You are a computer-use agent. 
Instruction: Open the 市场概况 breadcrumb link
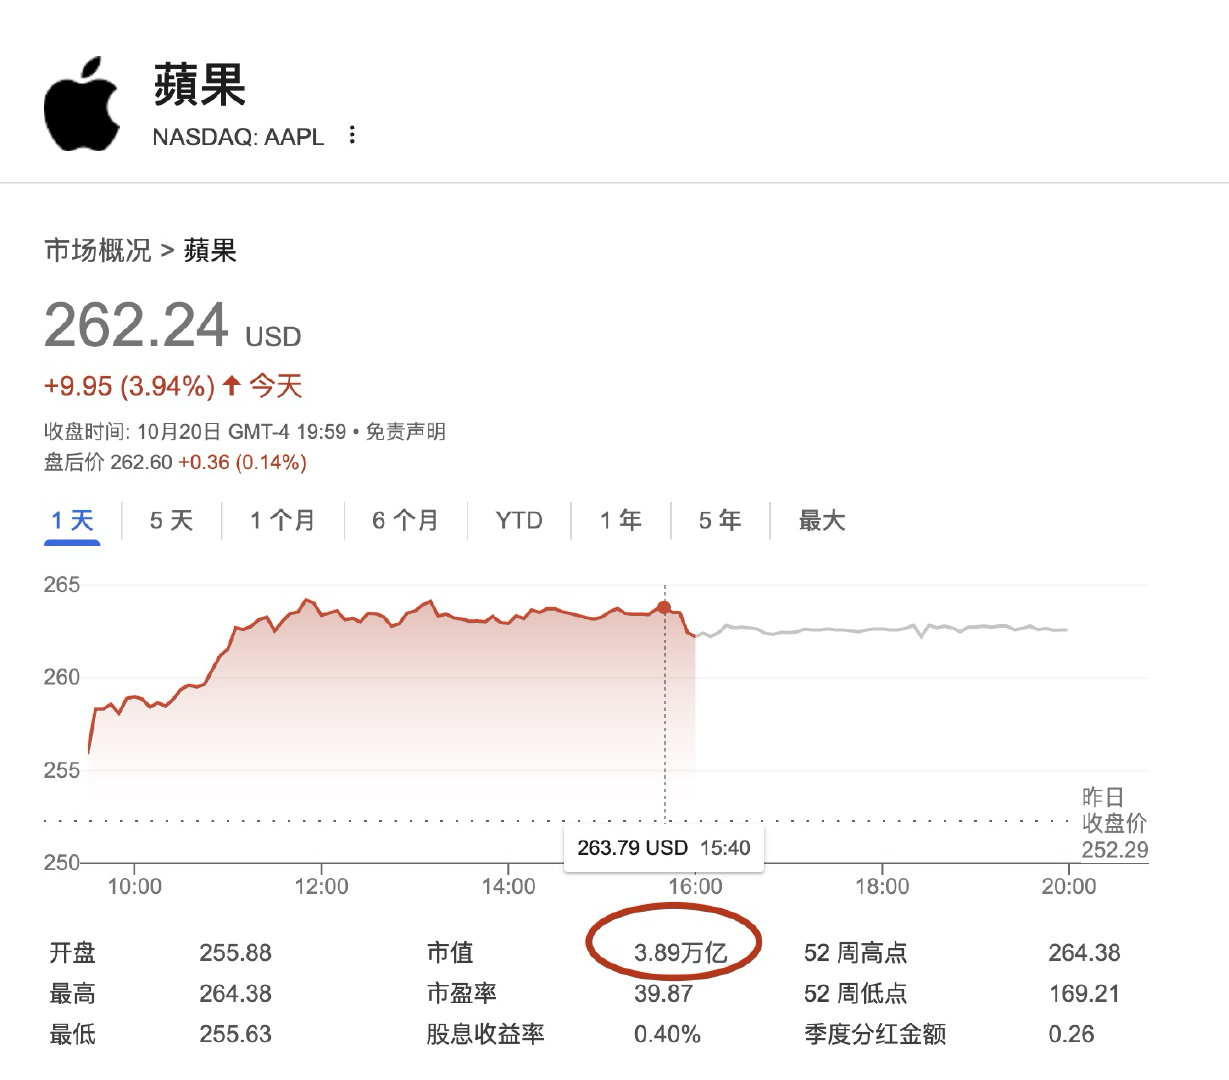click(x=98, y=250)
